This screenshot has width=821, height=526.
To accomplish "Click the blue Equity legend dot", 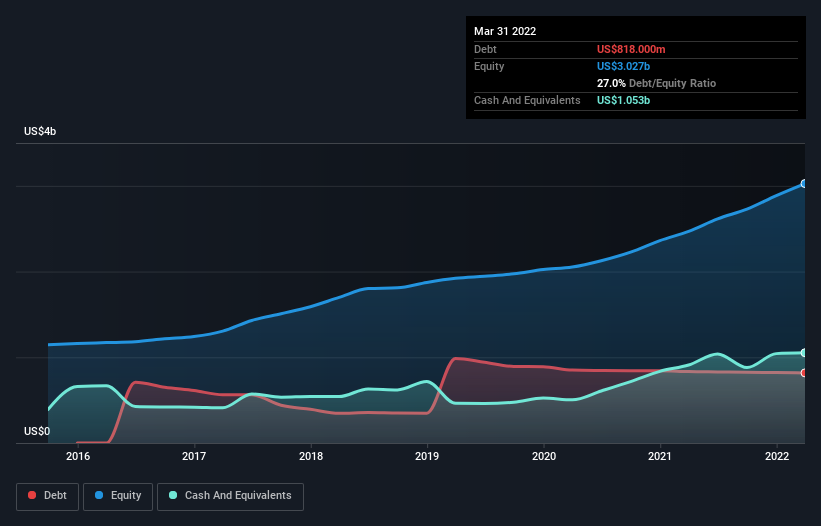I will pyautogui.click(x=99, y=495).
